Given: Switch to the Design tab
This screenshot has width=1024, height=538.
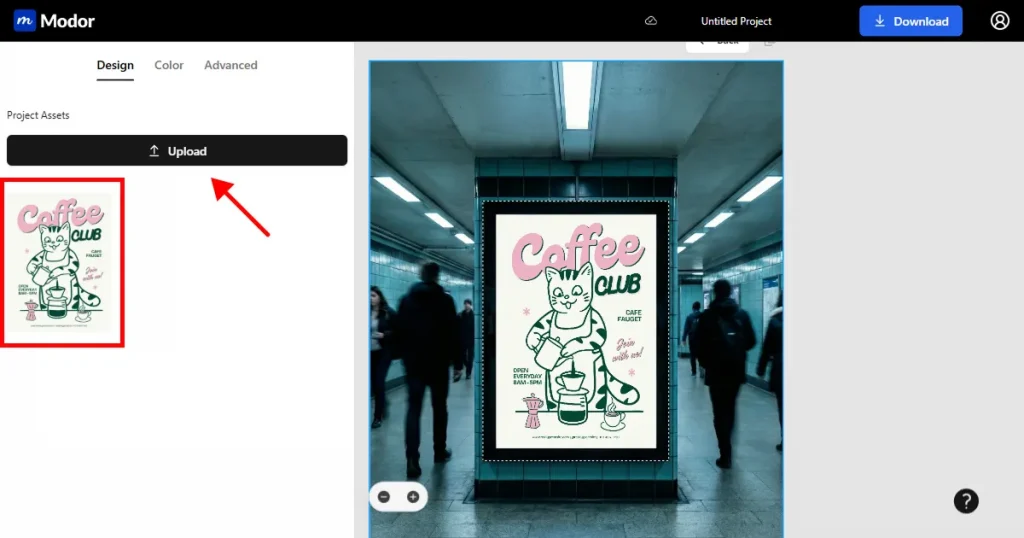Looking at the screenshot, I should (x=115, y=65).
